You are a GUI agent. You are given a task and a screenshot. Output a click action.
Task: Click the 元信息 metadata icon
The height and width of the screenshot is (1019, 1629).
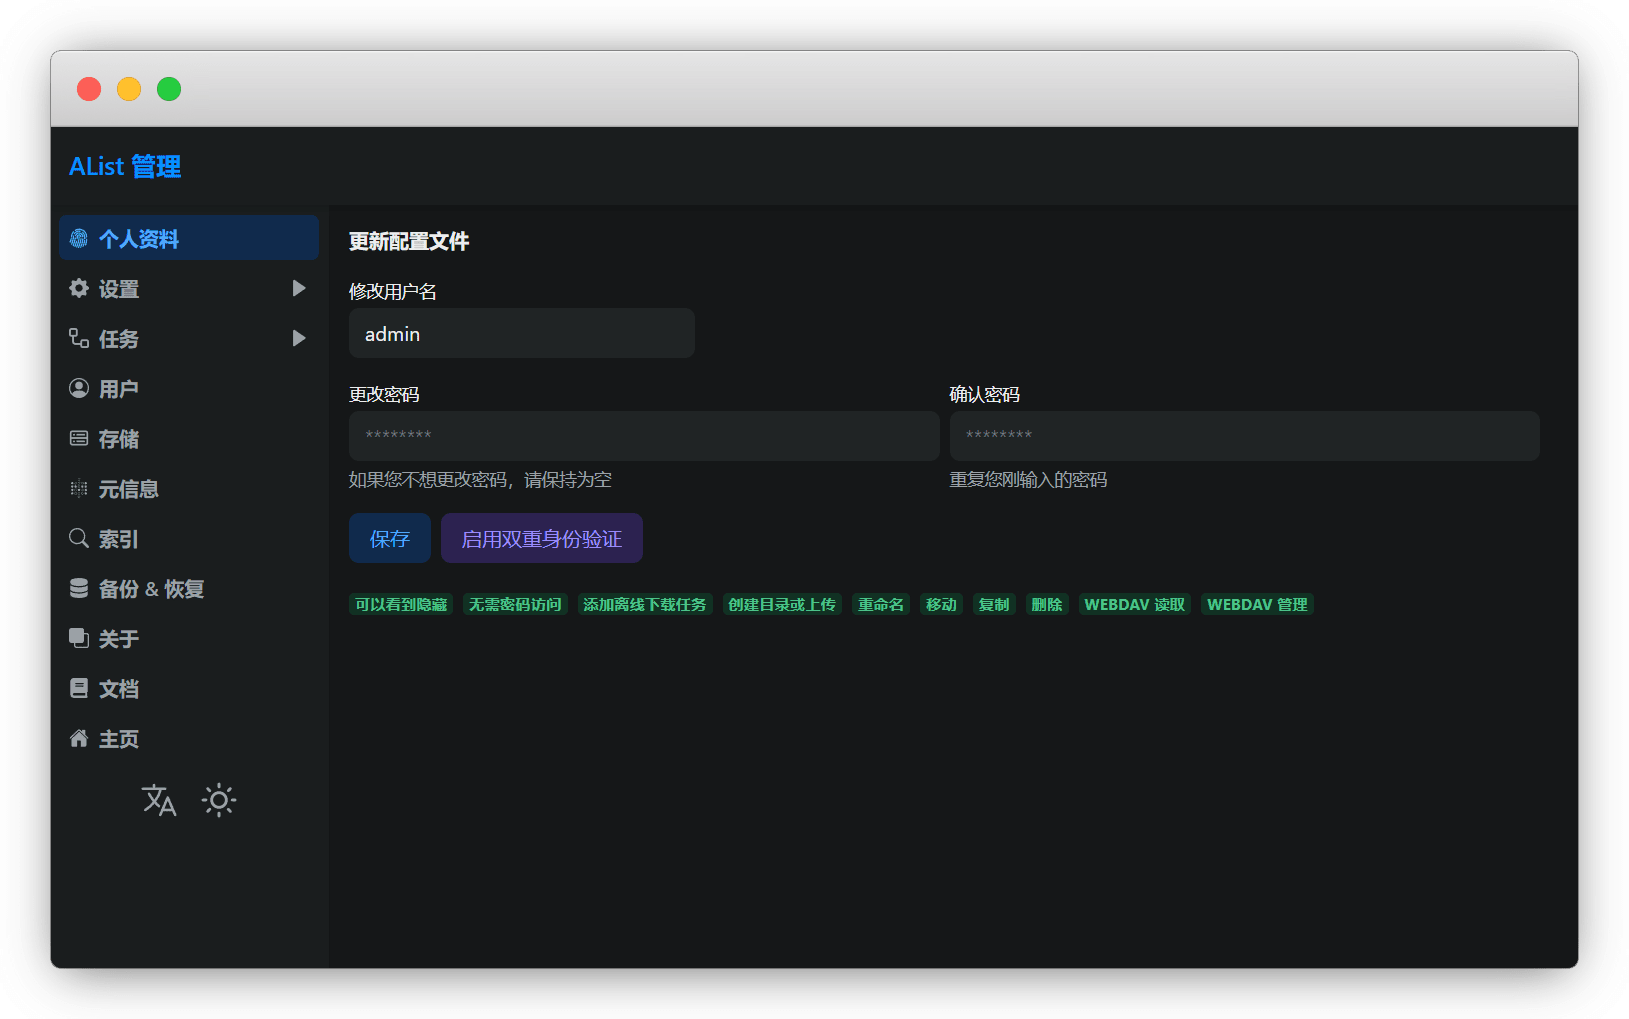79,488
